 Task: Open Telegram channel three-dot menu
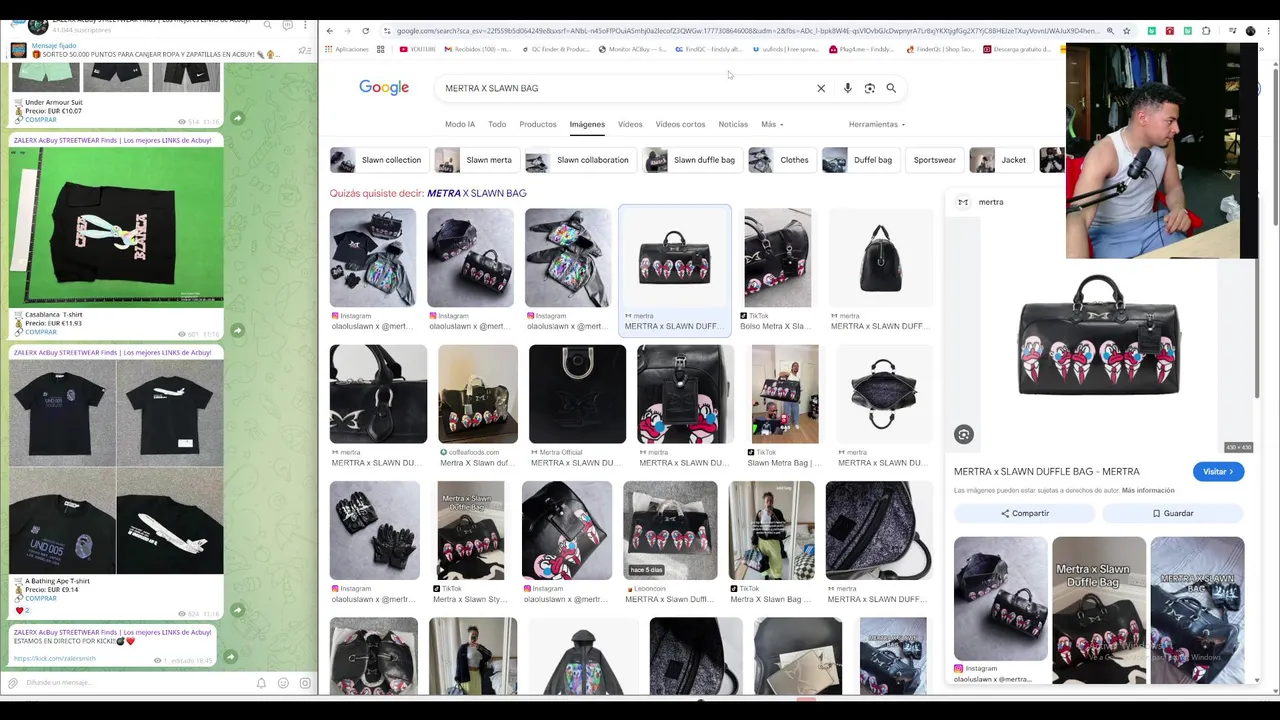(306, 25)
